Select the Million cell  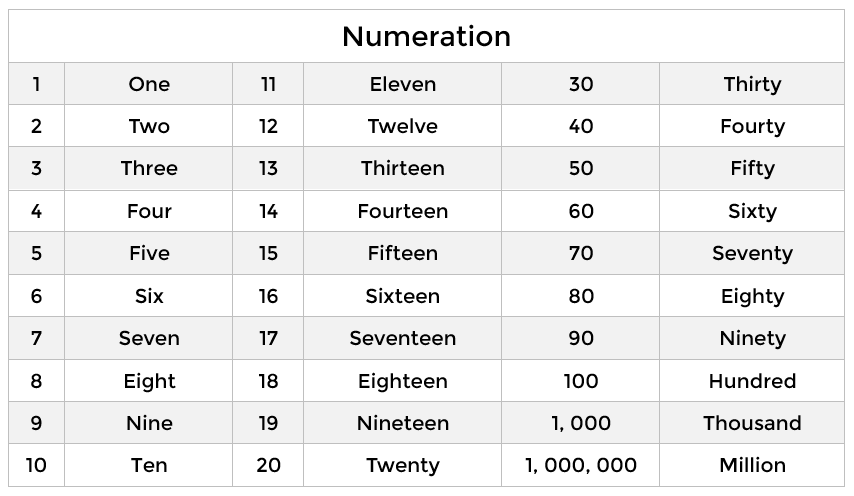[752, 465]
